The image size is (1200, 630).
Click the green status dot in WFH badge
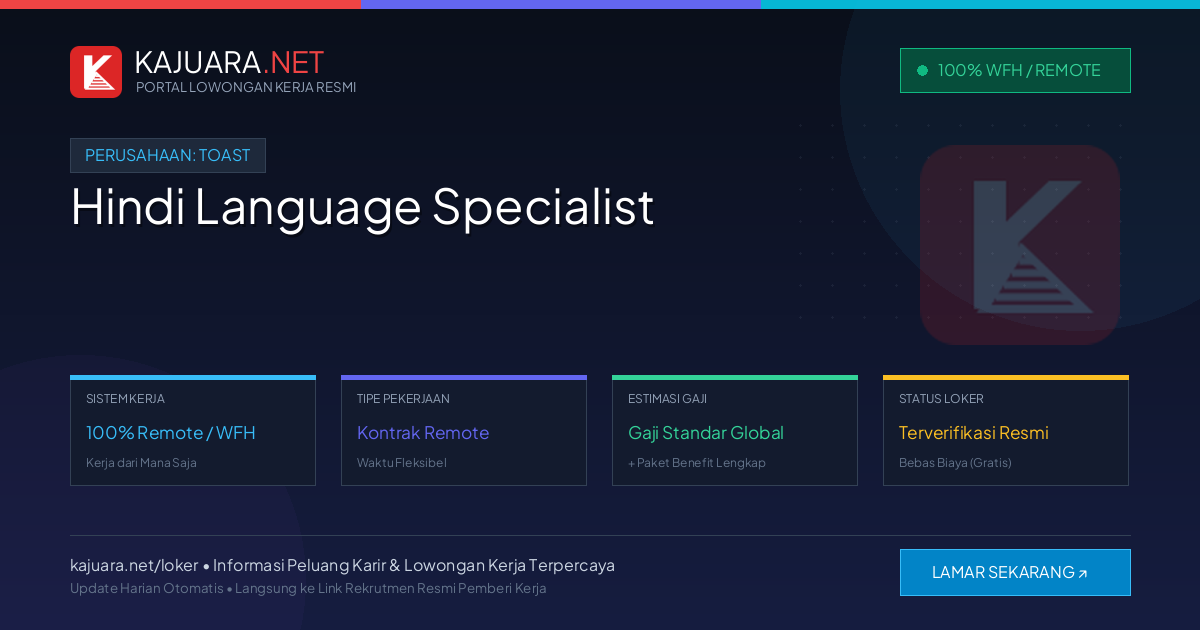[922, 70]
